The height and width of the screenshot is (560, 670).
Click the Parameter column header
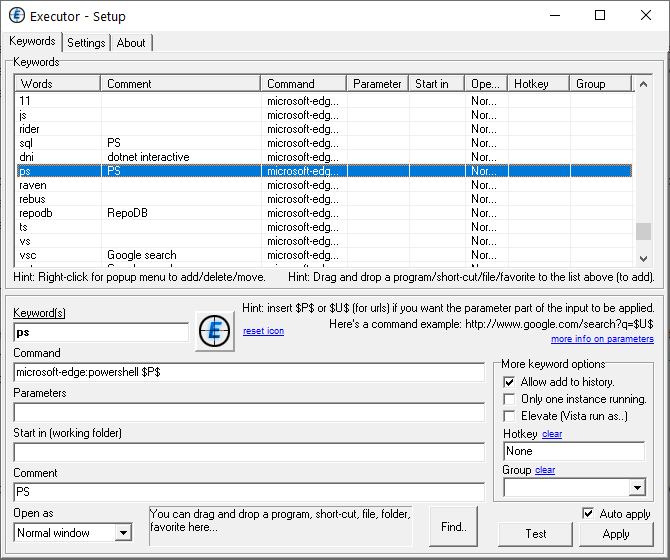[x=378, y=84]
